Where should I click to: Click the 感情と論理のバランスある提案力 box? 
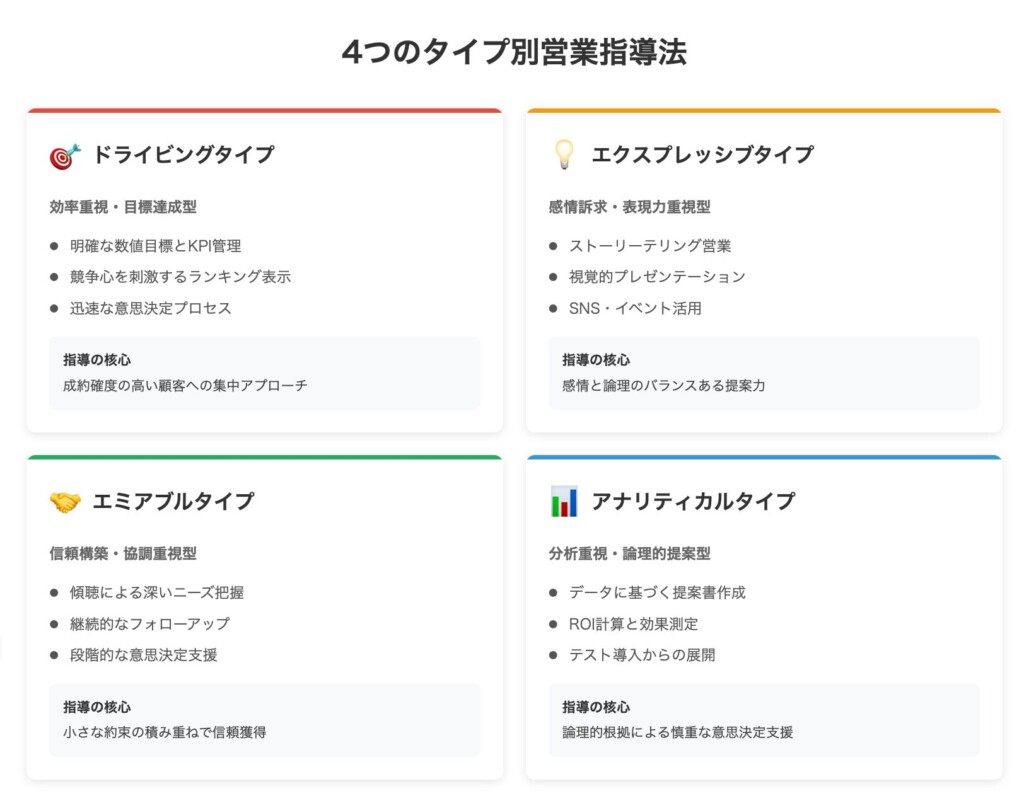pos(764,373)
